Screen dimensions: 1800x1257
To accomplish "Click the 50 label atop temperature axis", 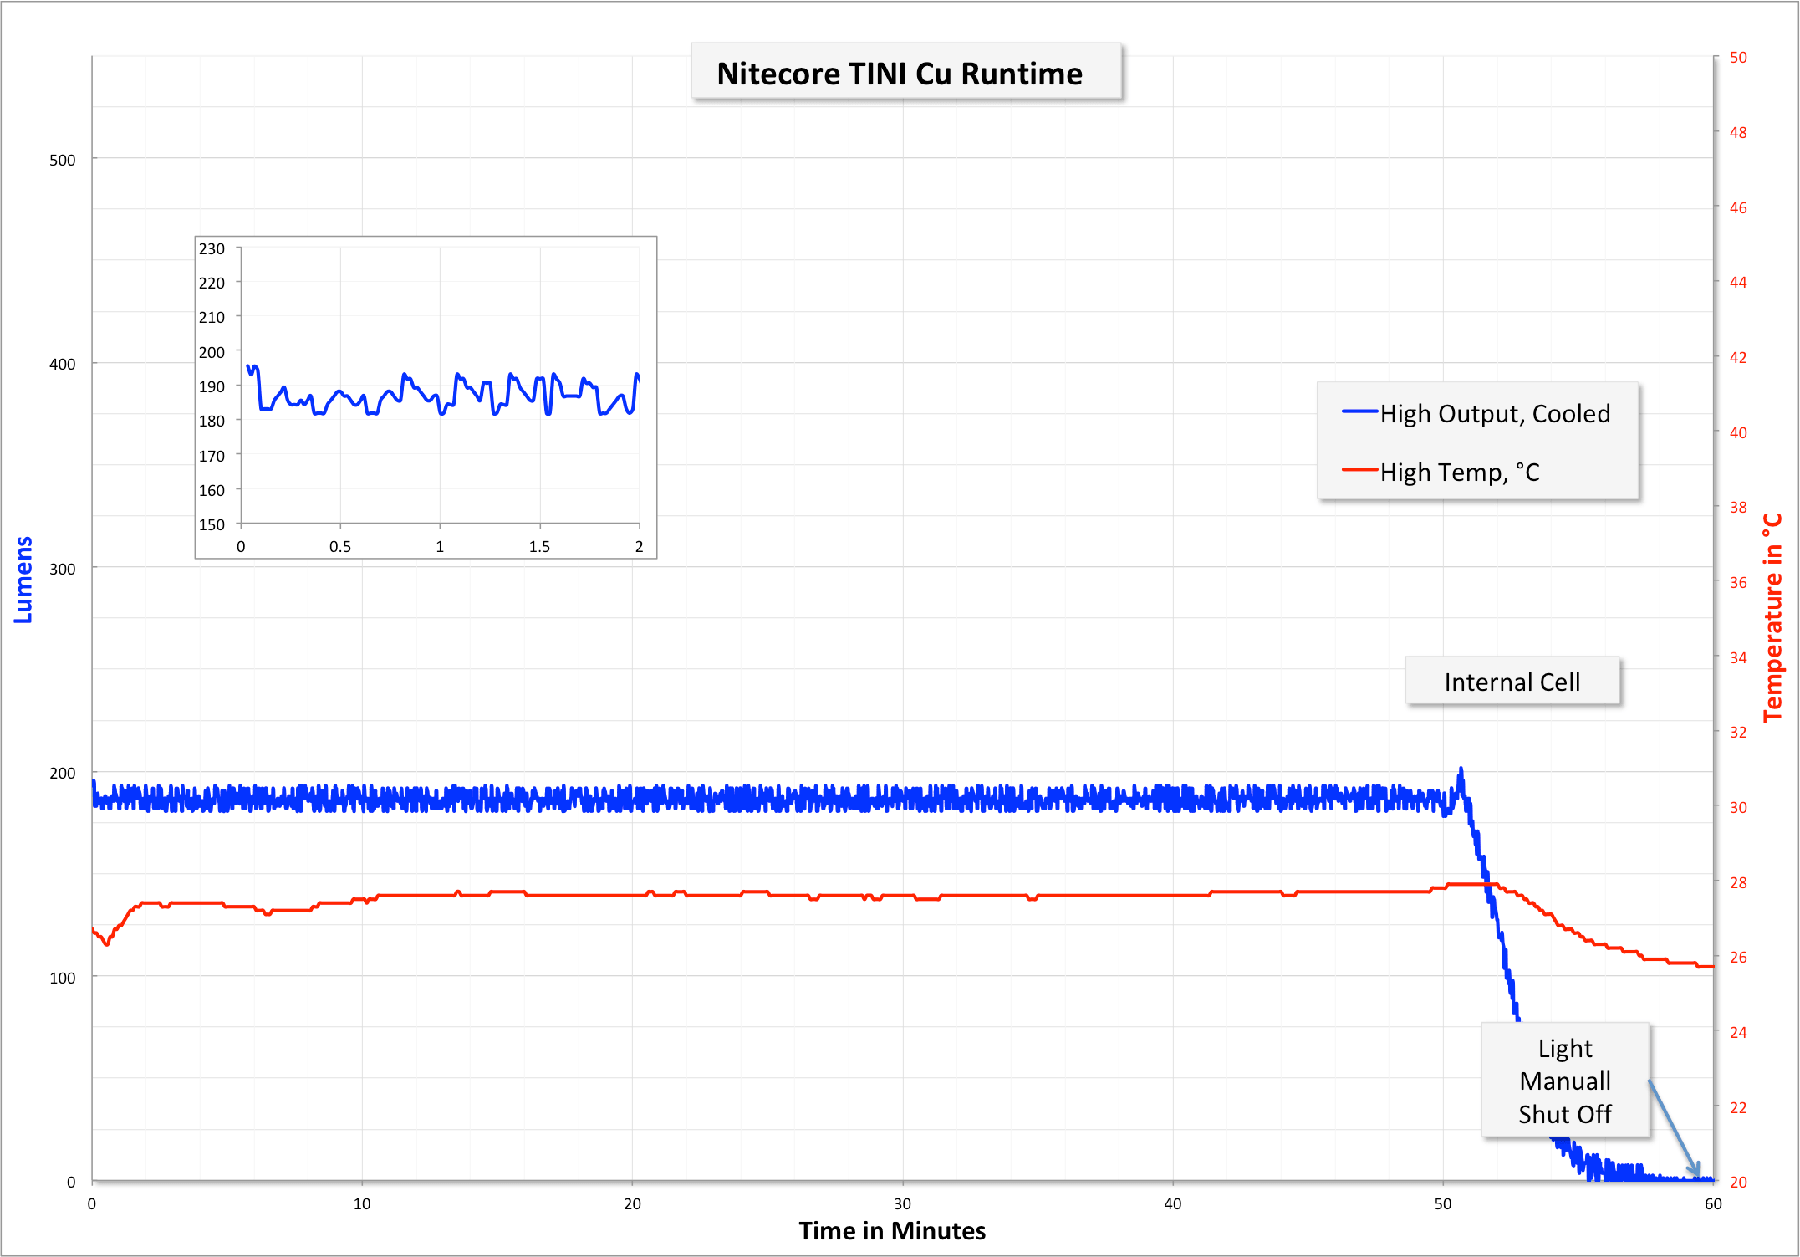I will [x=1738, y=58].
